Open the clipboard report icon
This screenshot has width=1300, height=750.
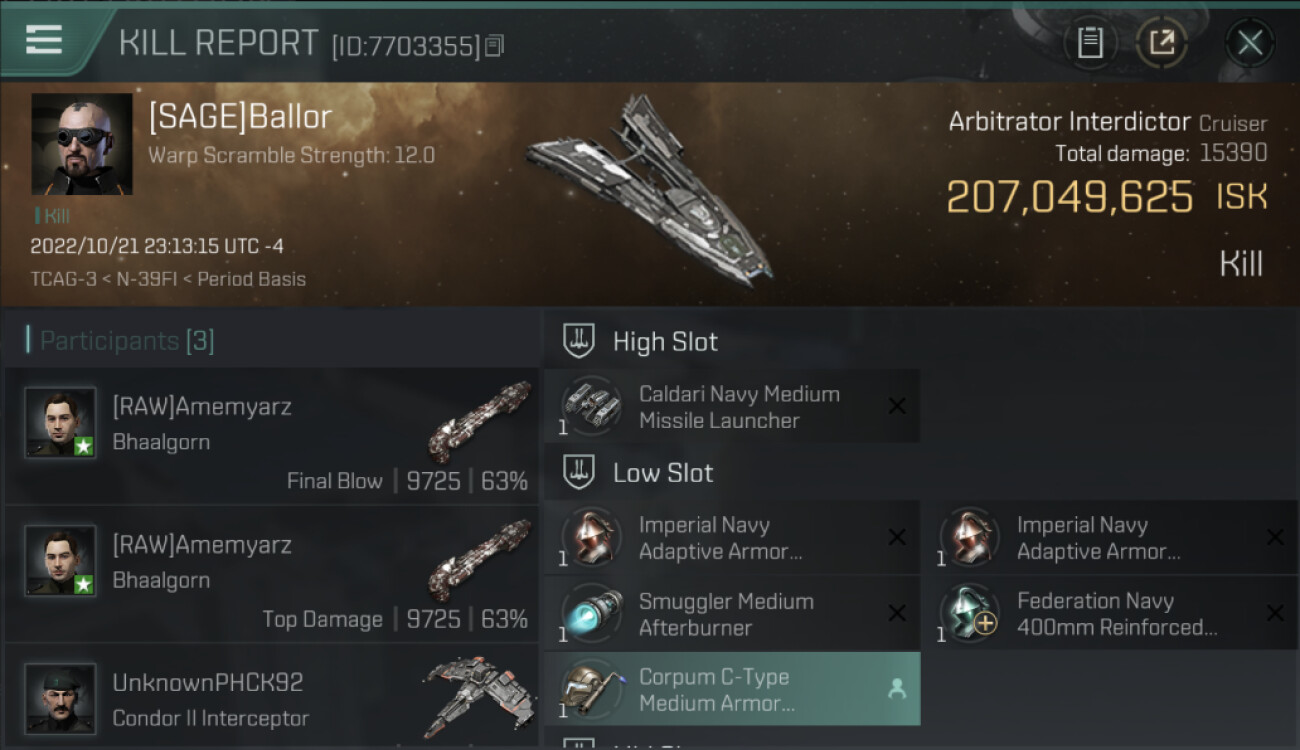(x=1090, y=42)
